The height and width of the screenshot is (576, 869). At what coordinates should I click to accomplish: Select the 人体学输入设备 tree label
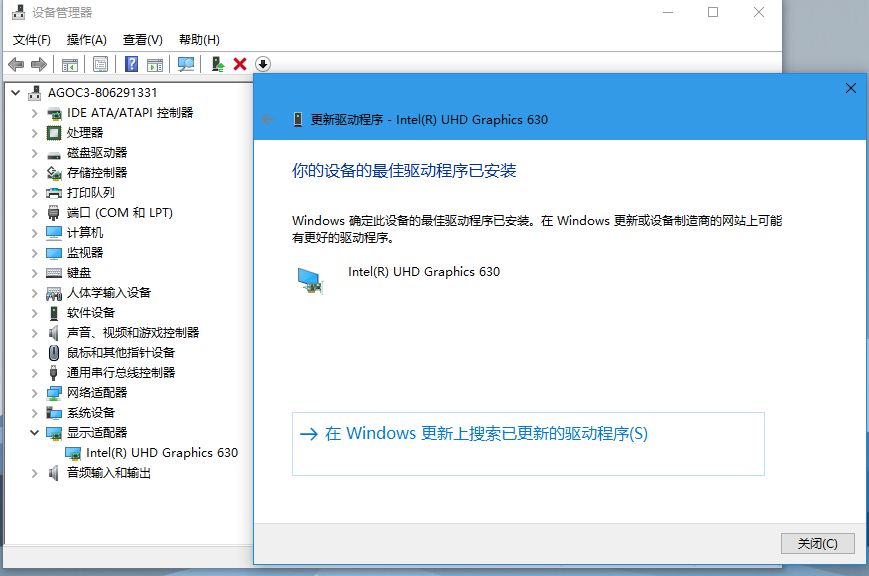[x=109, y=293]
